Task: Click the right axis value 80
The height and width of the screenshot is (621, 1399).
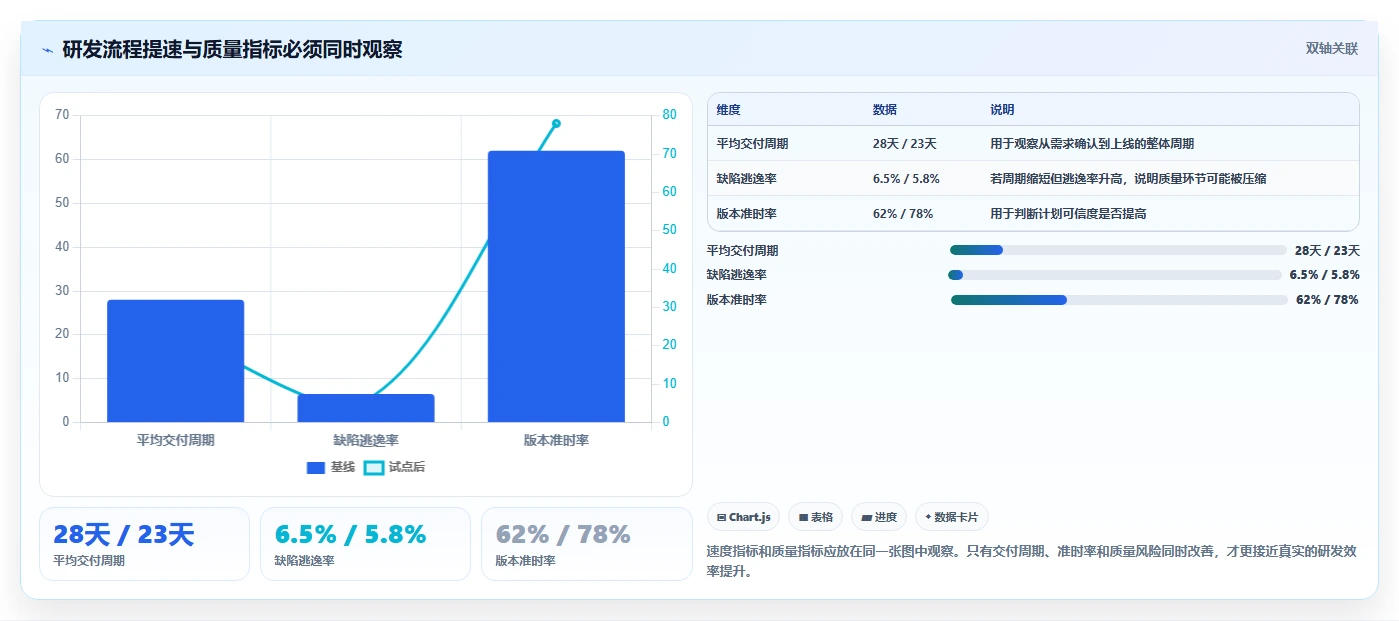Action: click(669, 115)
